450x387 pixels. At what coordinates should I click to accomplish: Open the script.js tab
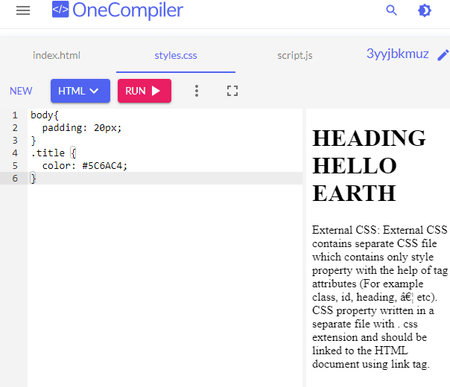coord(295,55)
